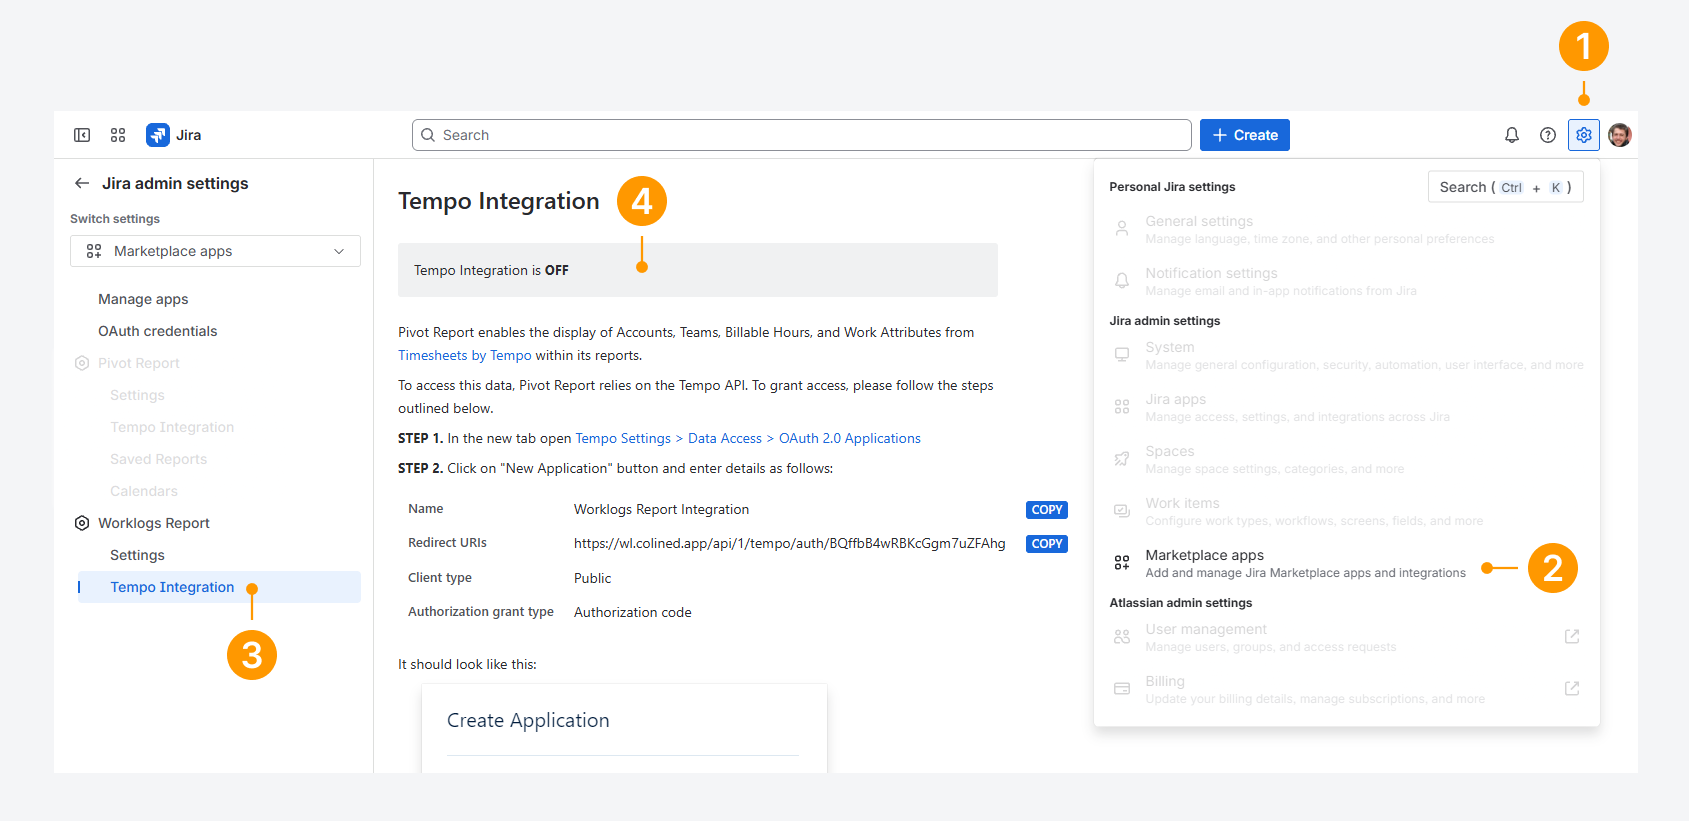Viewport: 1689px width, 821px height.
Task: Open the user profile avatar
Action: tap(1620, 135)
